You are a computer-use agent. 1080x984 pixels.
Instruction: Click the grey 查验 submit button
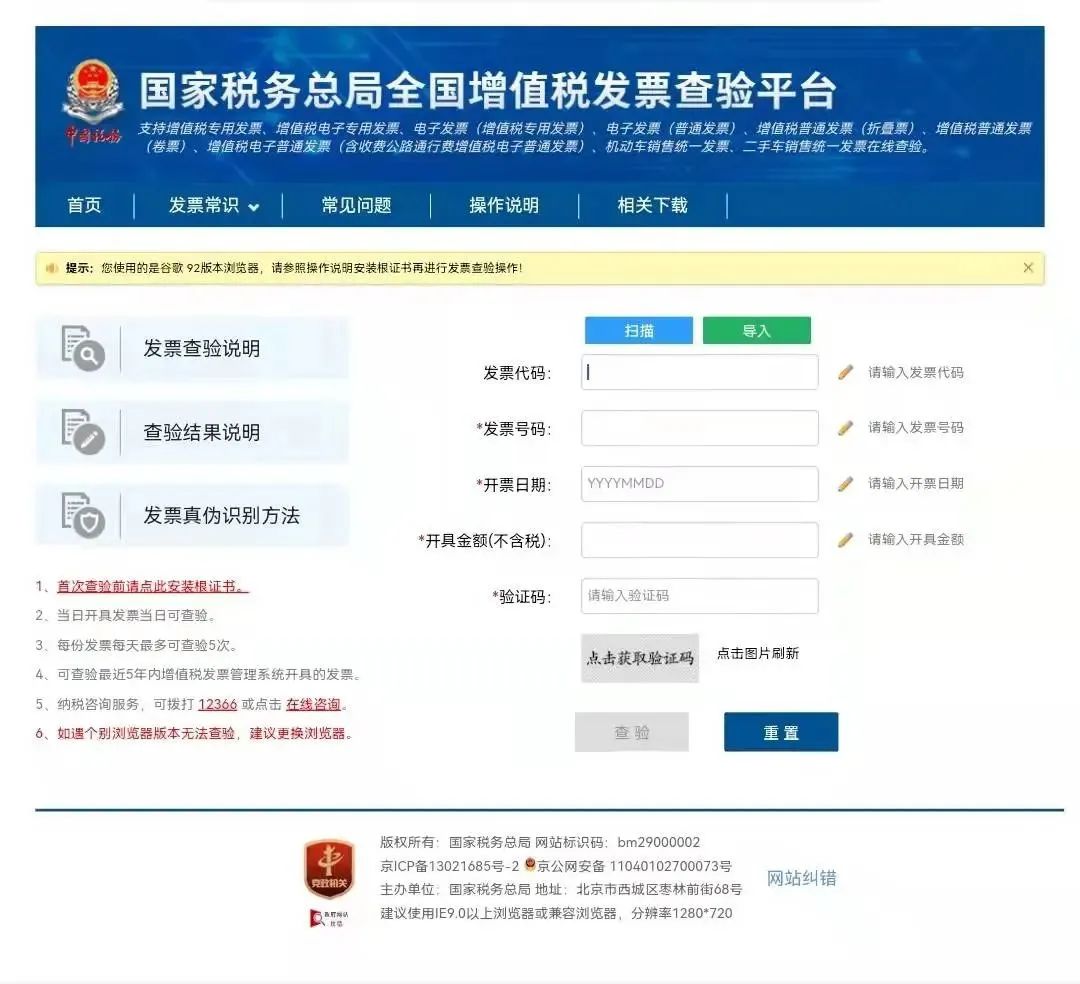(x=632, y=732)
